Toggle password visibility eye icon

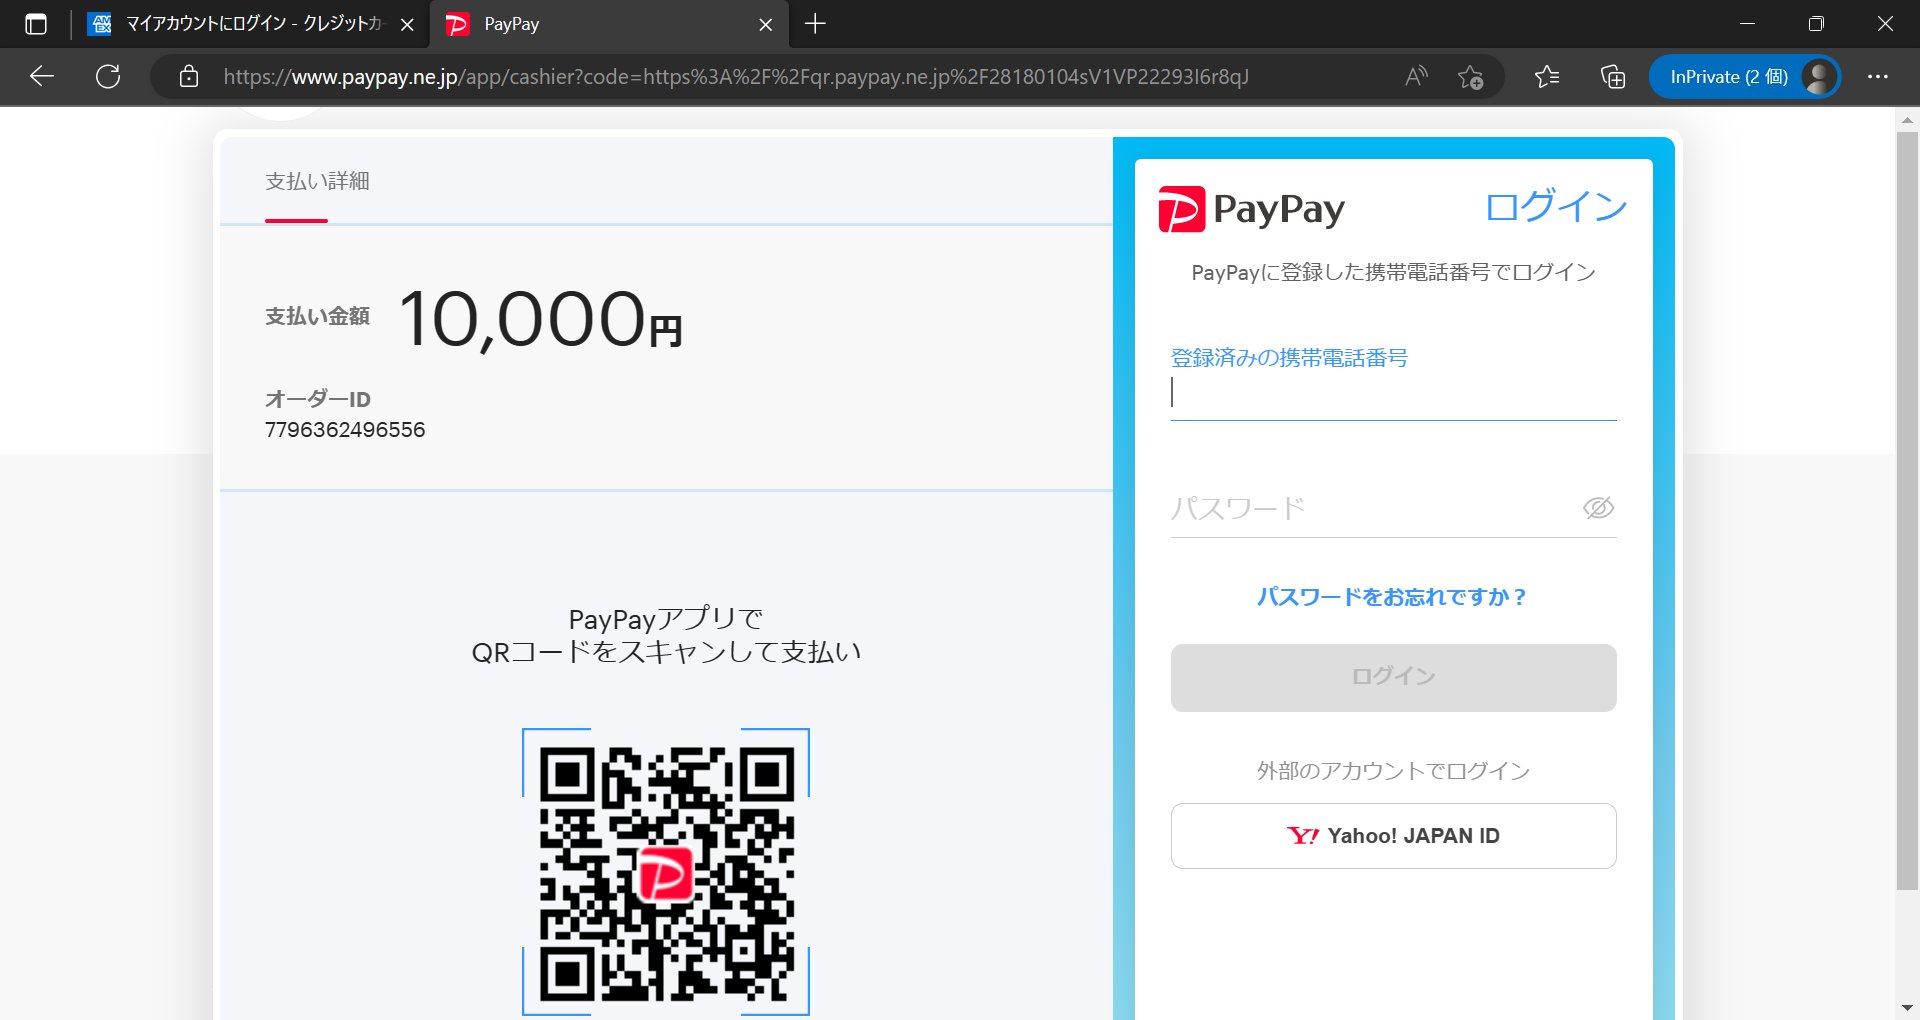(x=1598, y=508)
